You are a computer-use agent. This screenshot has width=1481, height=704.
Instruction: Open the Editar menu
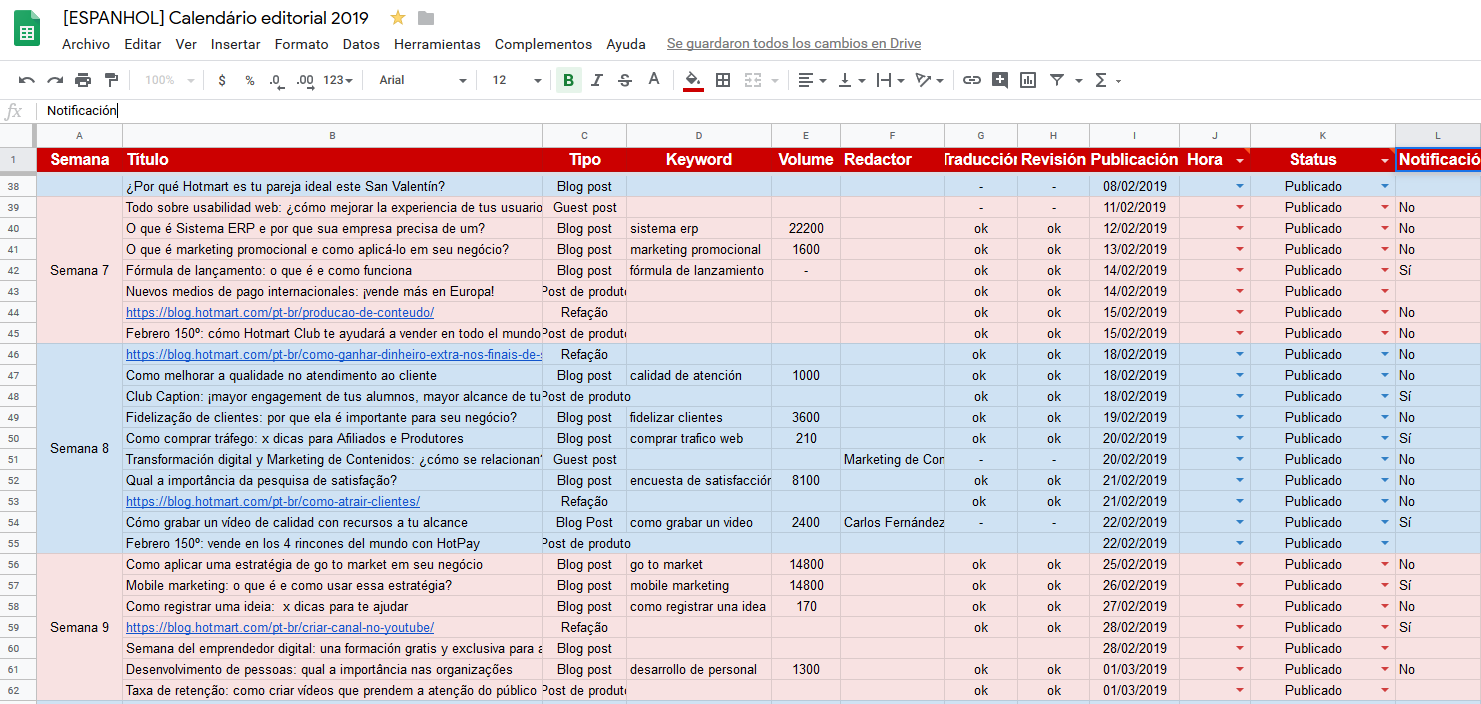(x=143, y=44)
